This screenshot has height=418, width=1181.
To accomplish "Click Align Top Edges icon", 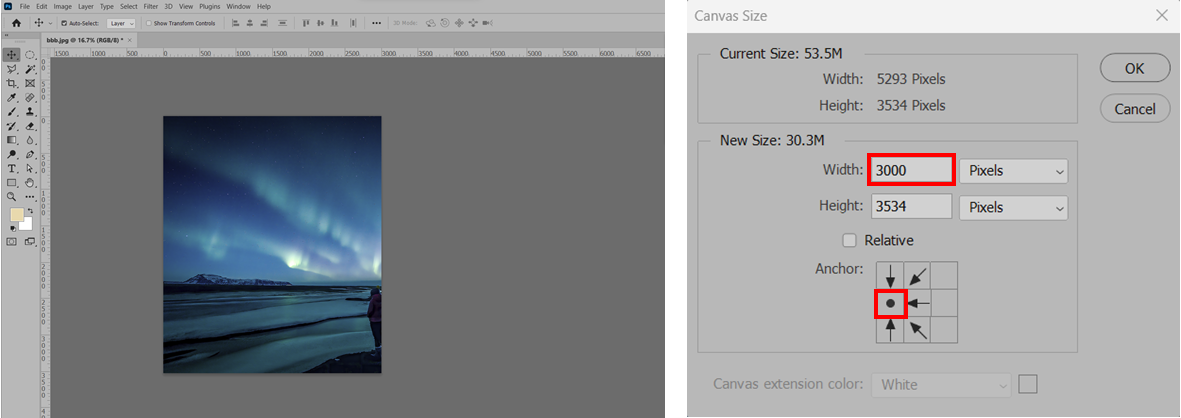I will [x=306, y=23].
